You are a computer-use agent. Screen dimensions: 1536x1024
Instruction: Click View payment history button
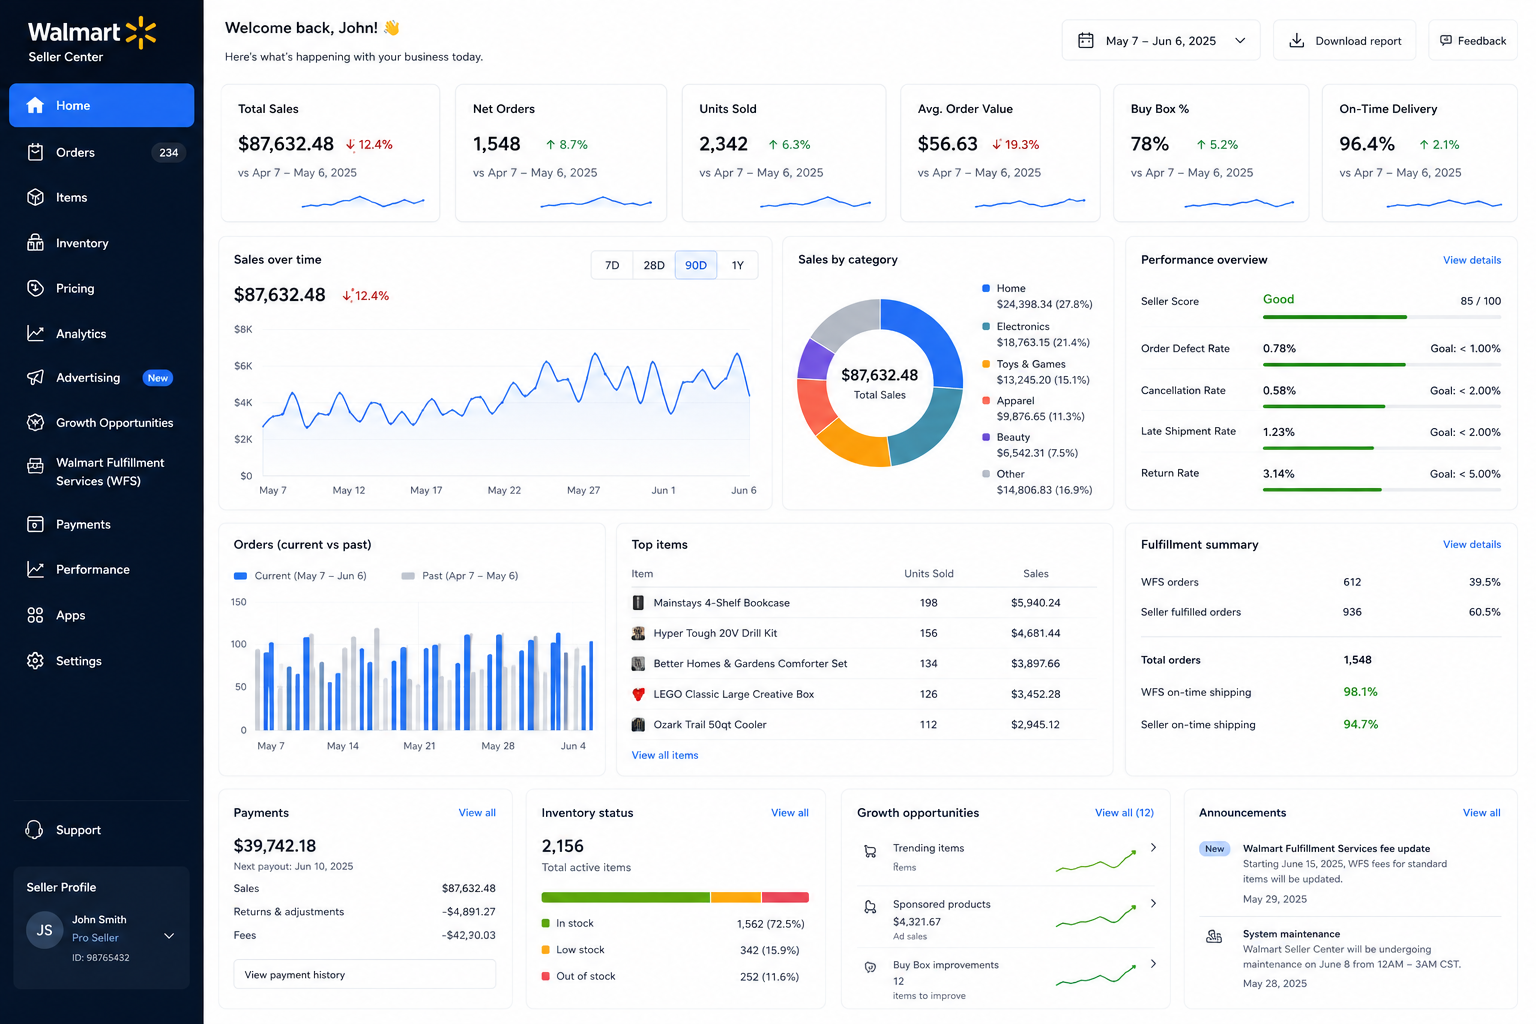click(x=364, y=974)
